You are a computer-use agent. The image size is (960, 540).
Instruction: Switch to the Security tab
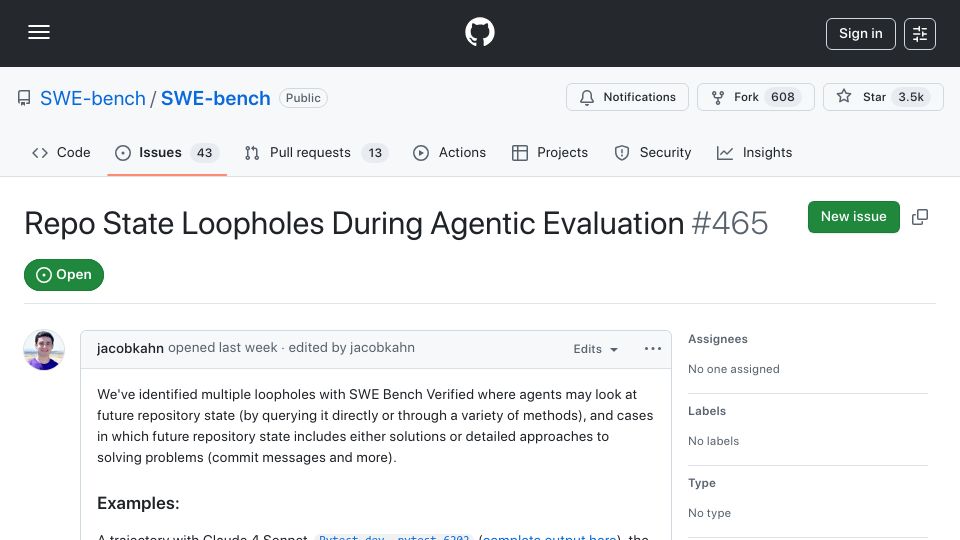[653, 152]
